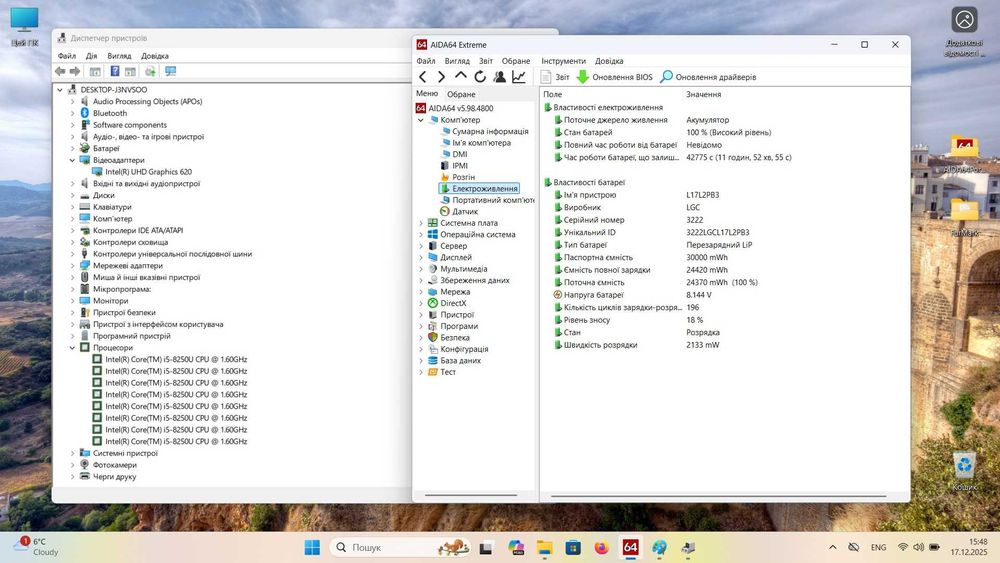The image size is (1000, 563).
Task: Expand Операційна система node
Action: [421, 235]
